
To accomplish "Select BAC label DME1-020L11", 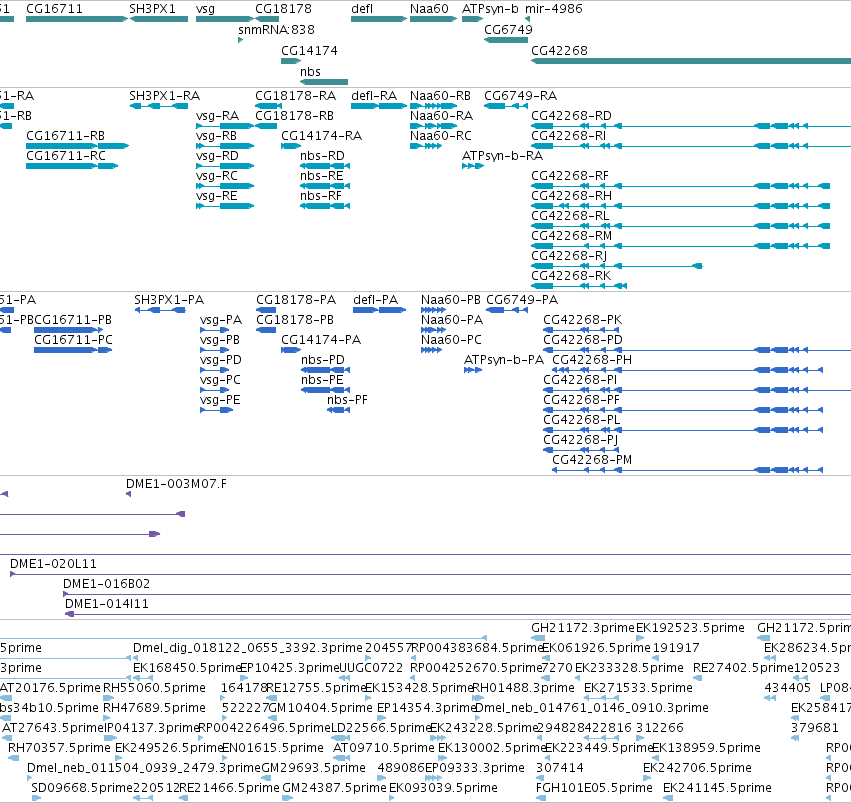I will click(53, 564).
